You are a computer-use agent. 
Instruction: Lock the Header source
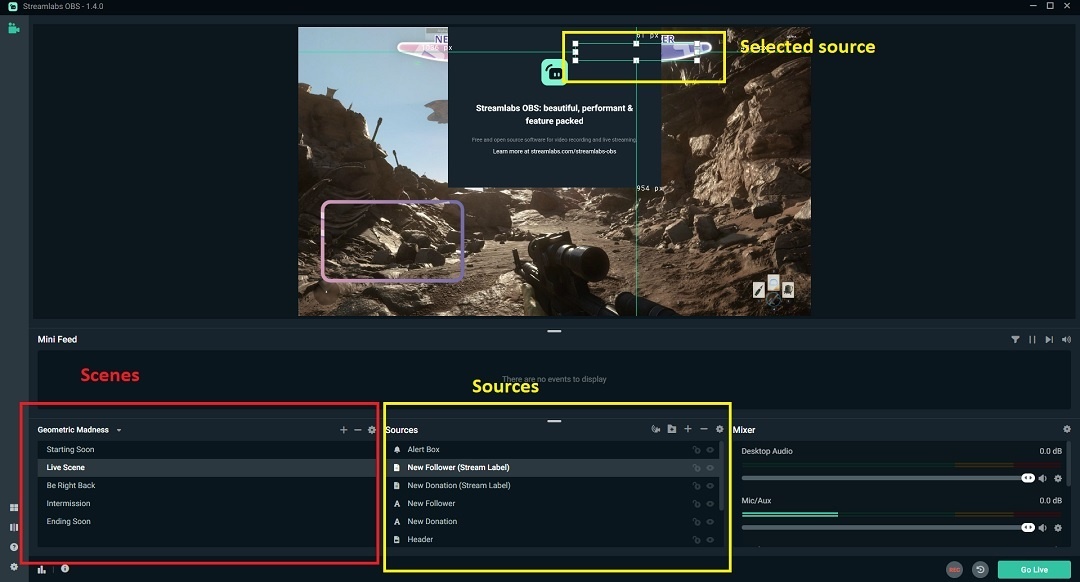[696, 539]
